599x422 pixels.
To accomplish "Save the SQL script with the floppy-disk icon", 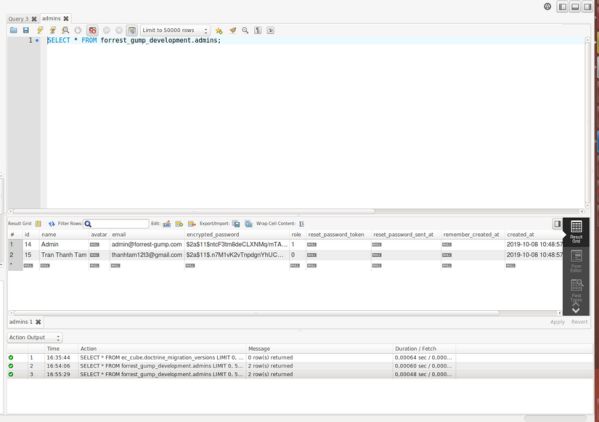I will [26, 30].
